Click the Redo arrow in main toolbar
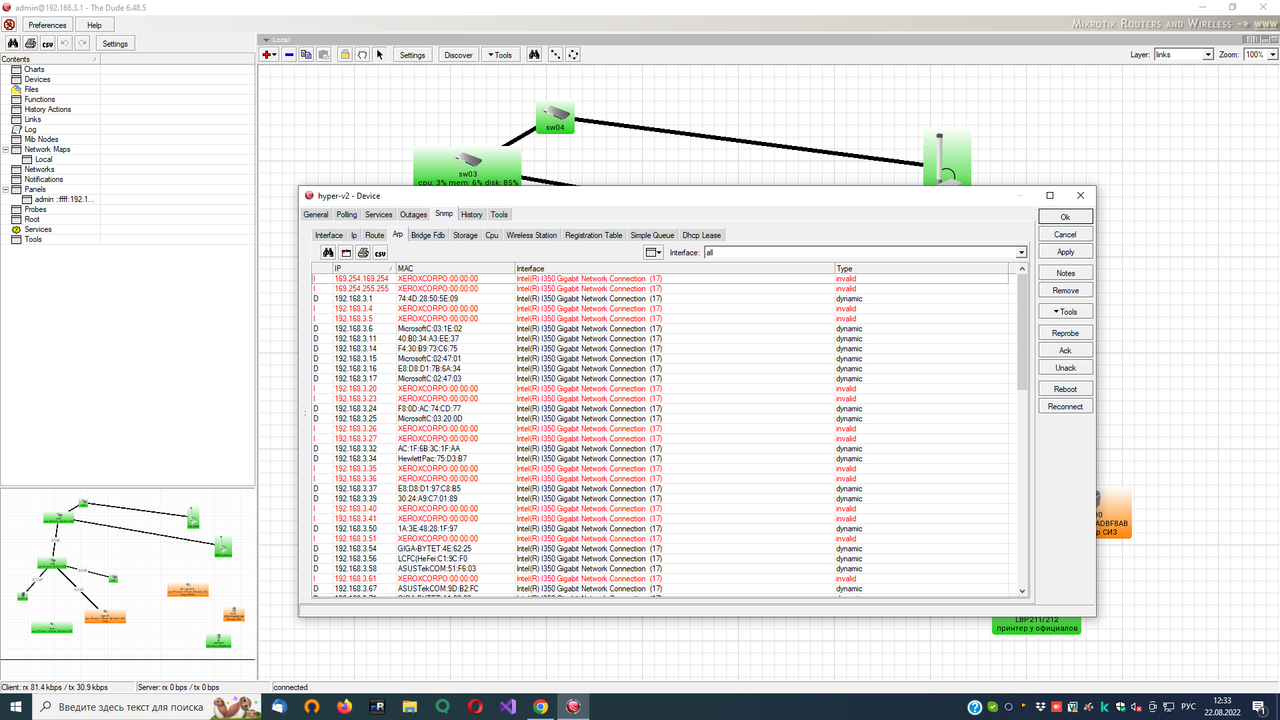The width and height of the screenshot is (1280, 720). 82,44
